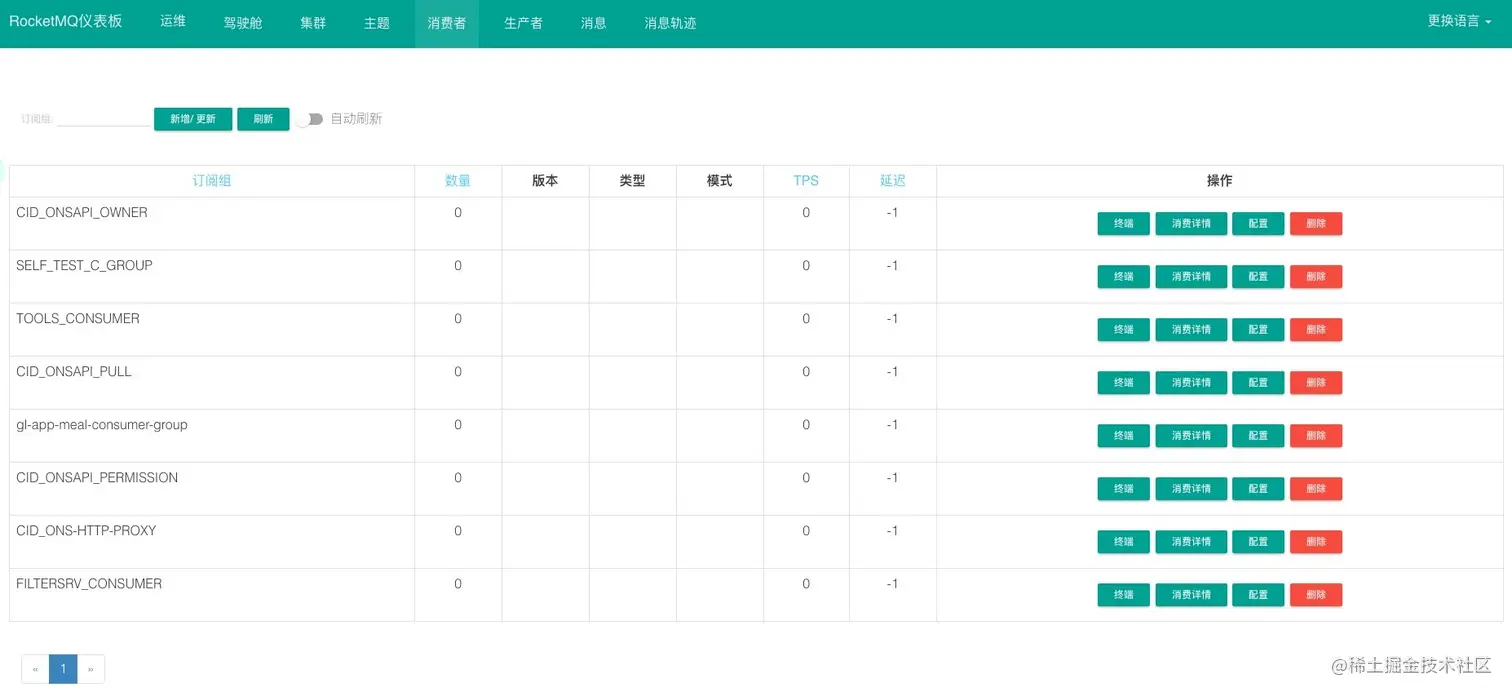Screen dimensions: 1512x696
Task: Click 删除 for FILTERSRV_CONSUMER
Action: click(x=1316, y=595)
